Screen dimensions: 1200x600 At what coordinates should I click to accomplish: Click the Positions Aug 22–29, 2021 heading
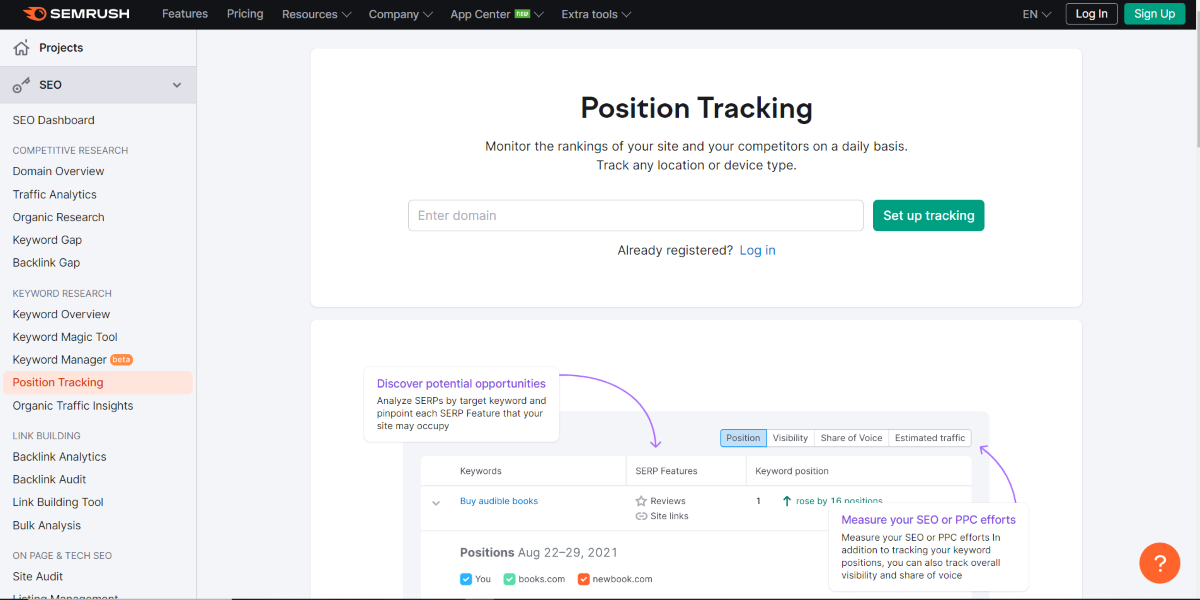tap(539, 552)
